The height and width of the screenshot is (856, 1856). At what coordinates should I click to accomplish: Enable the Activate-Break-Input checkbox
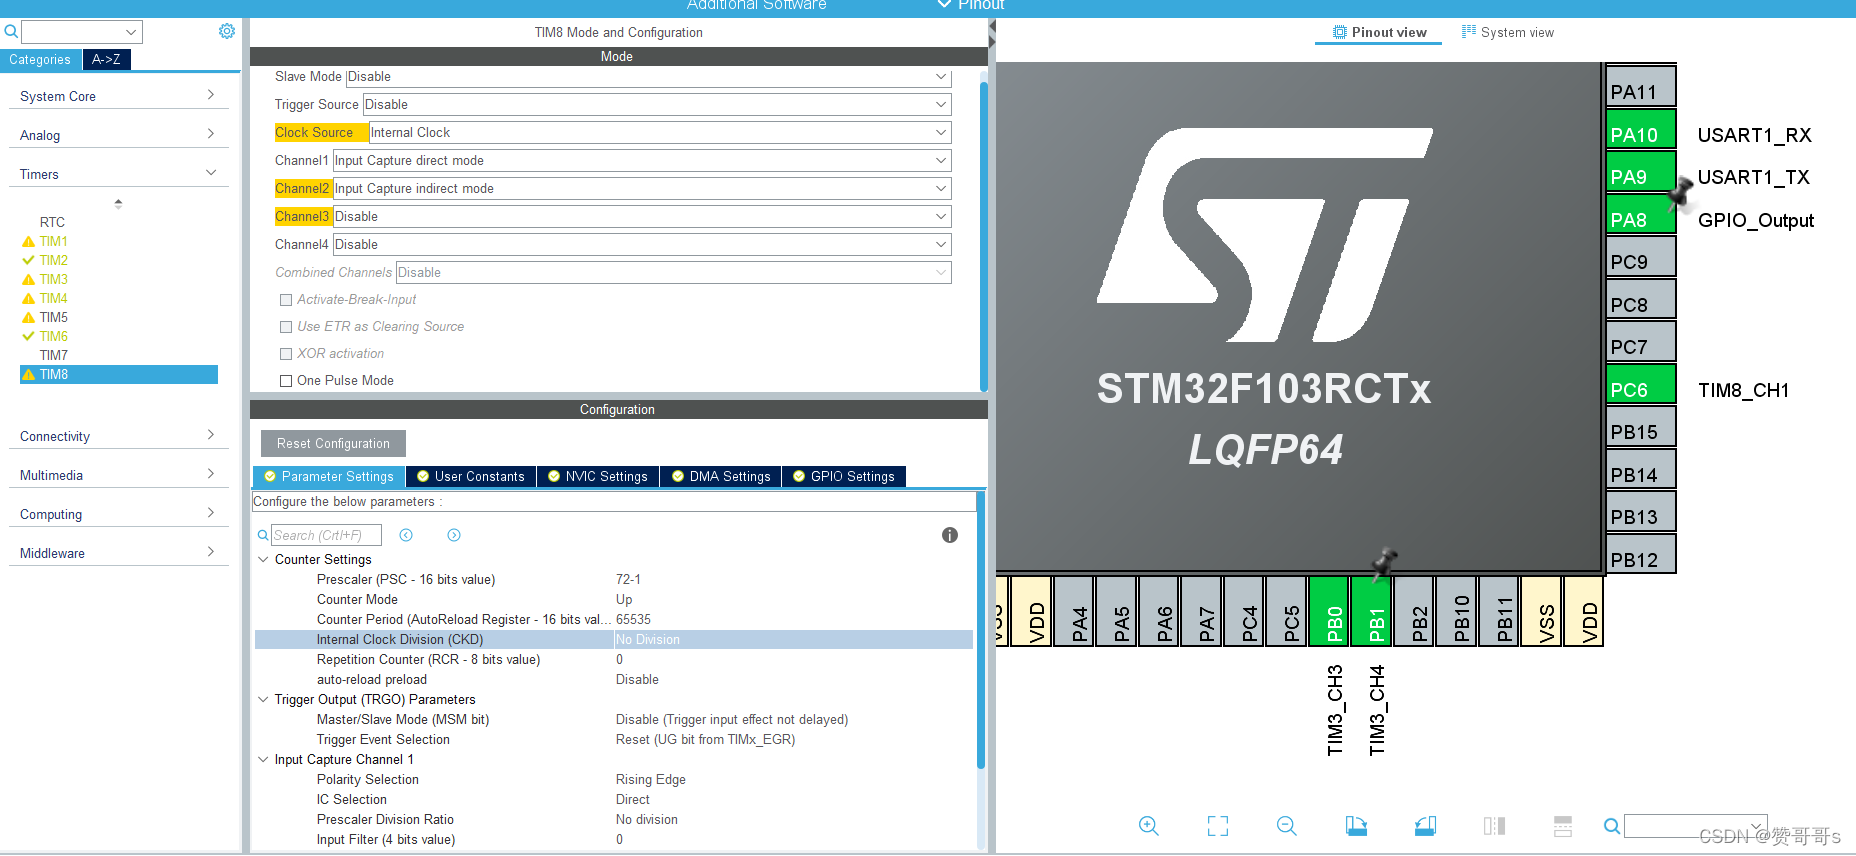tap(286, 300)
